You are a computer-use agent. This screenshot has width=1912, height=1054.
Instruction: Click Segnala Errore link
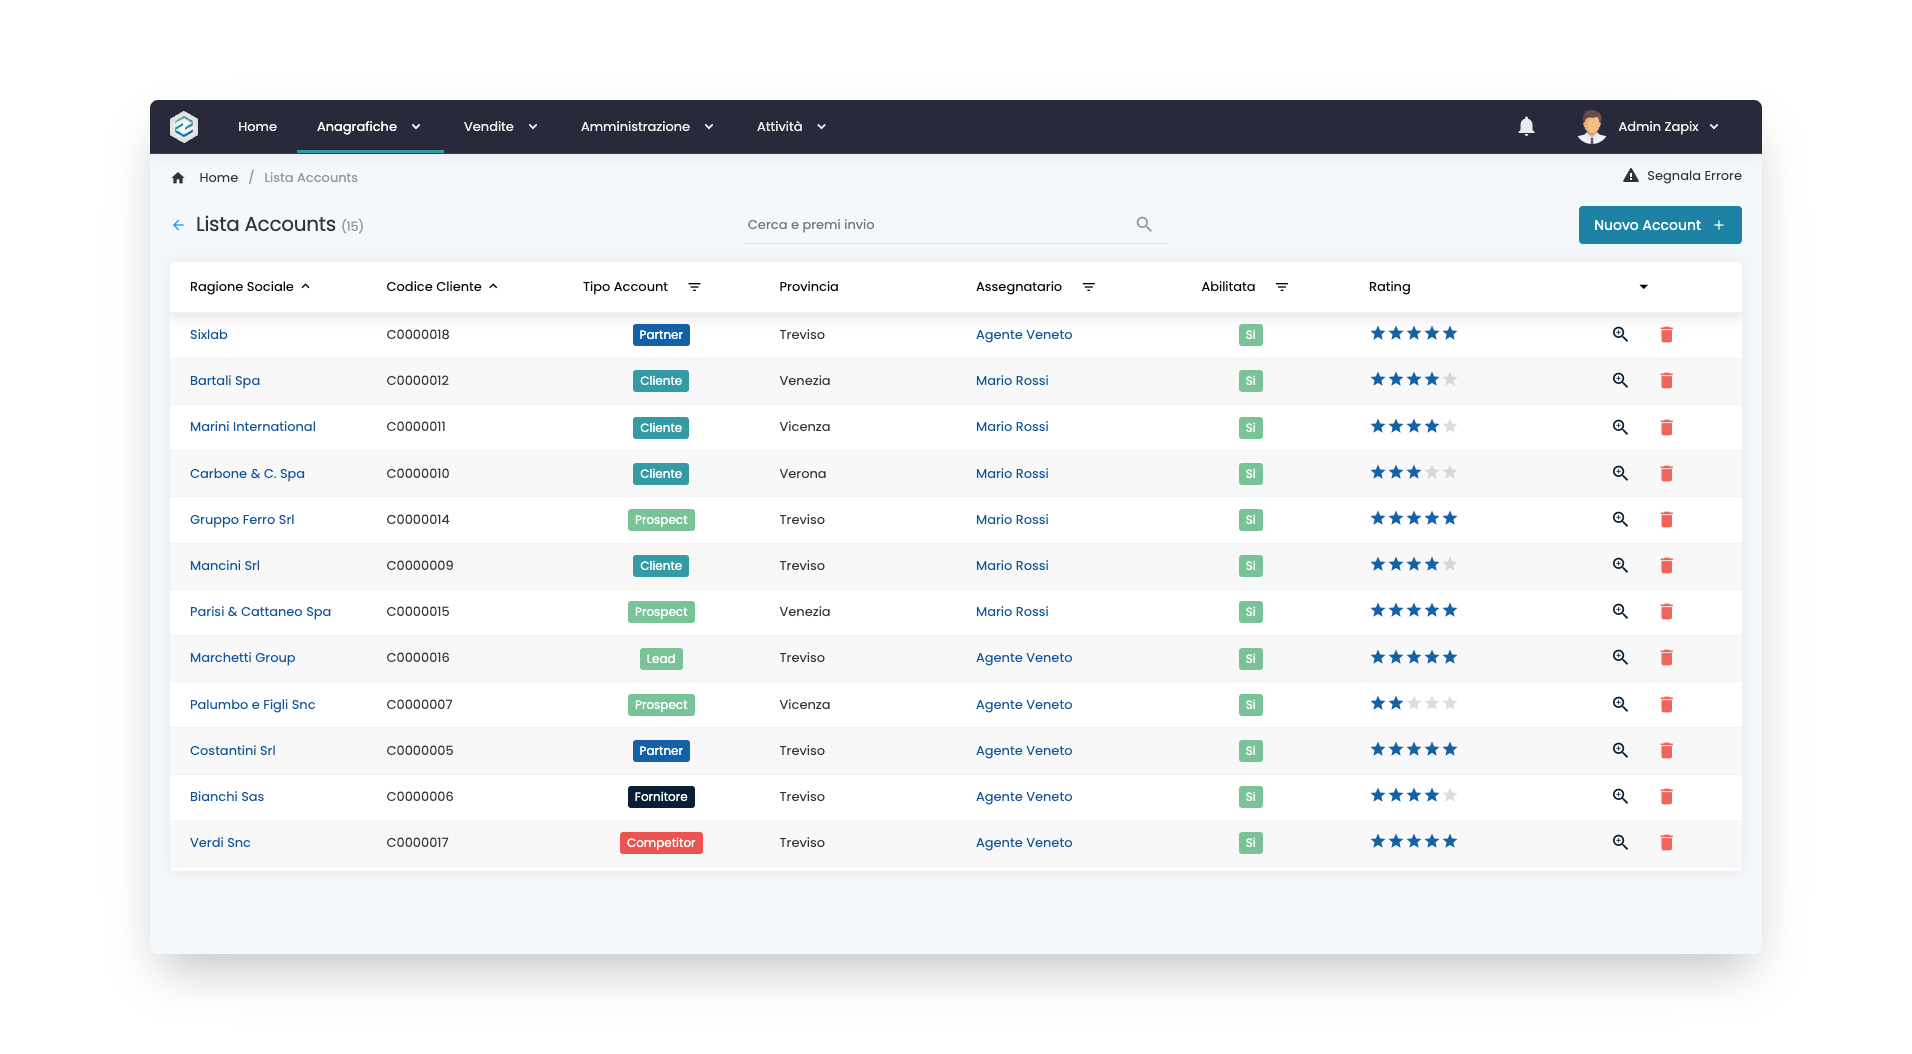coord(1694,176)
